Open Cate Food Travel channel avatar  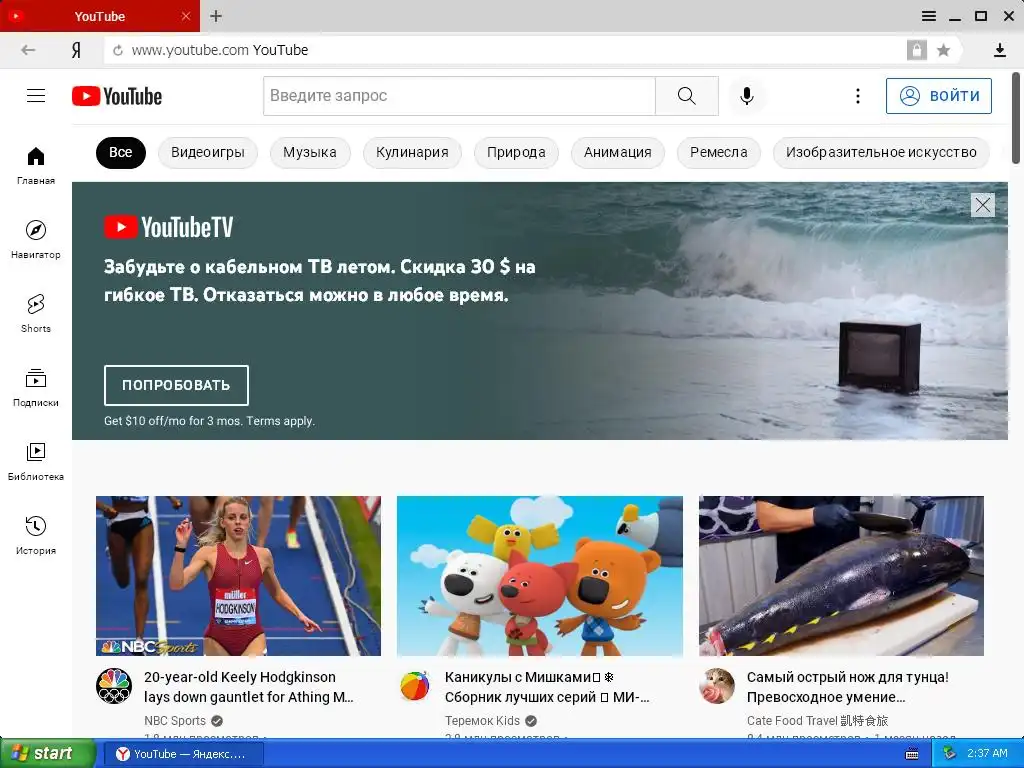click(x=716, y=686)
